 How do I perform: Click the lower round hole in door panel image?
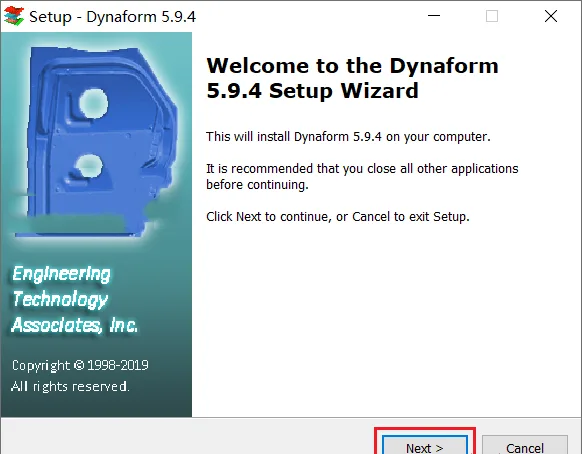(x=89, y=166)
